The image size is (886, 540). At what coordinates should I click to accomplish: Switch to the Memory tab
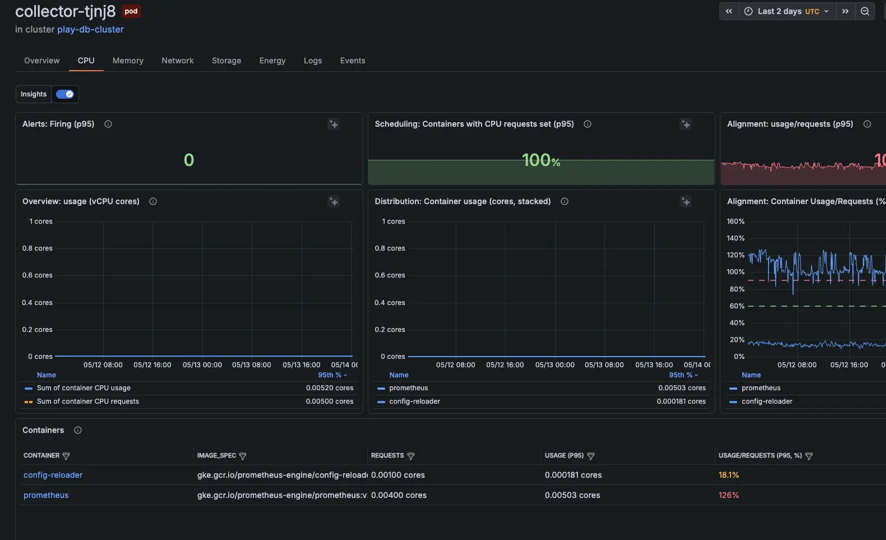pyautogui.click(x=128, y=60)
